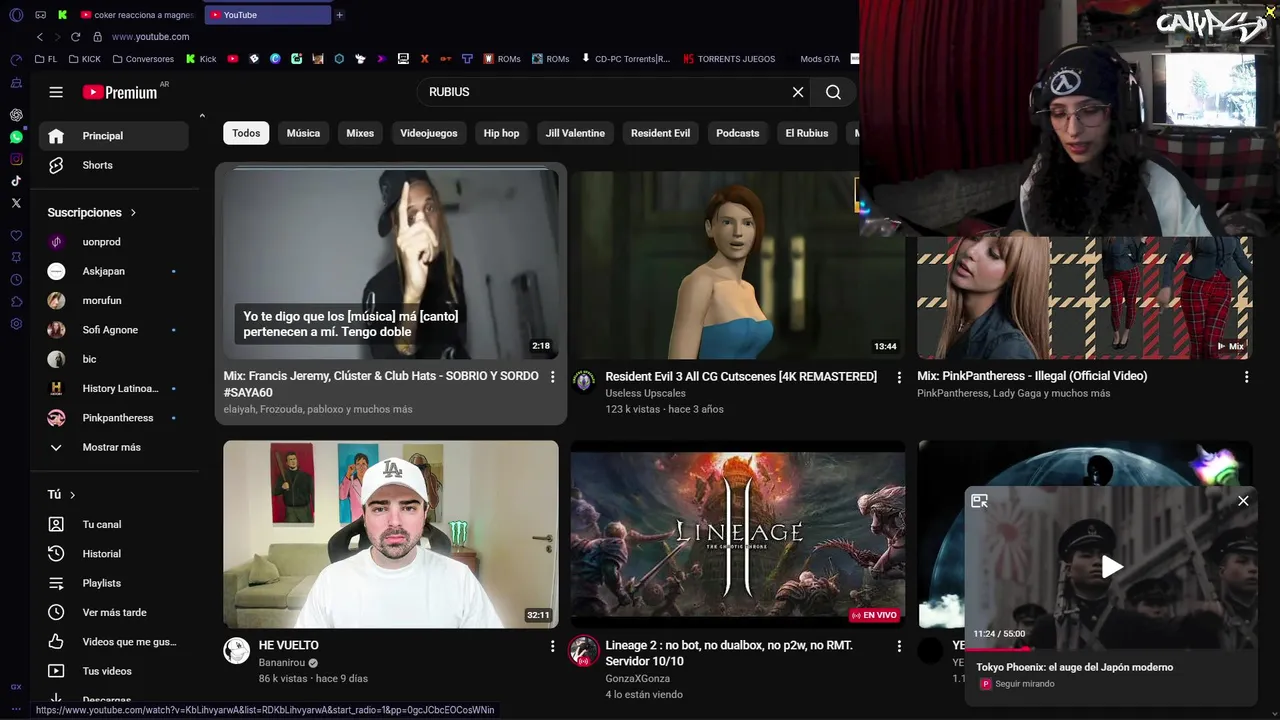Open history clock in Opera sidebar
This screenshot has width=1280, height=720.
tap(16, 280)
